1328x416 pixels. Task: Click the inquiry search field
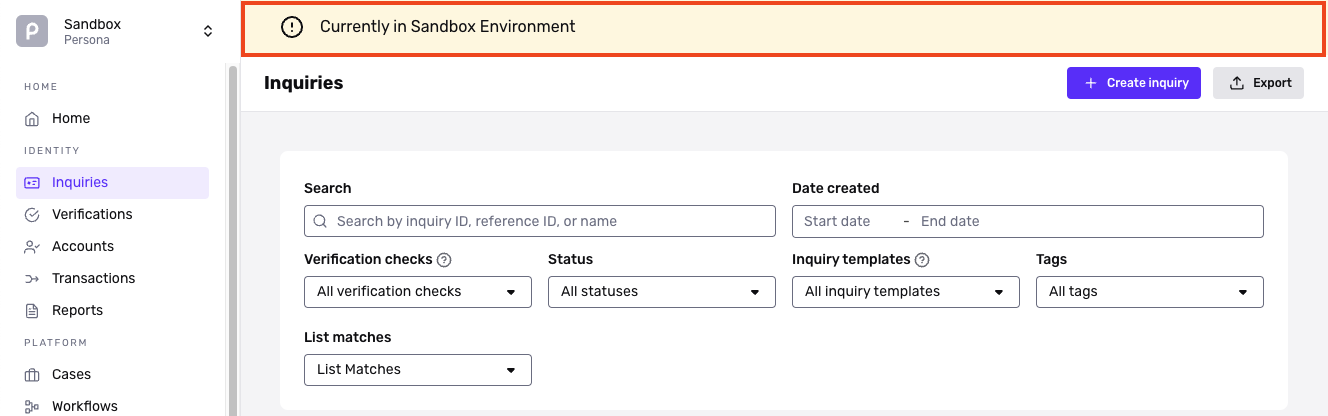[x=540, y=221]
